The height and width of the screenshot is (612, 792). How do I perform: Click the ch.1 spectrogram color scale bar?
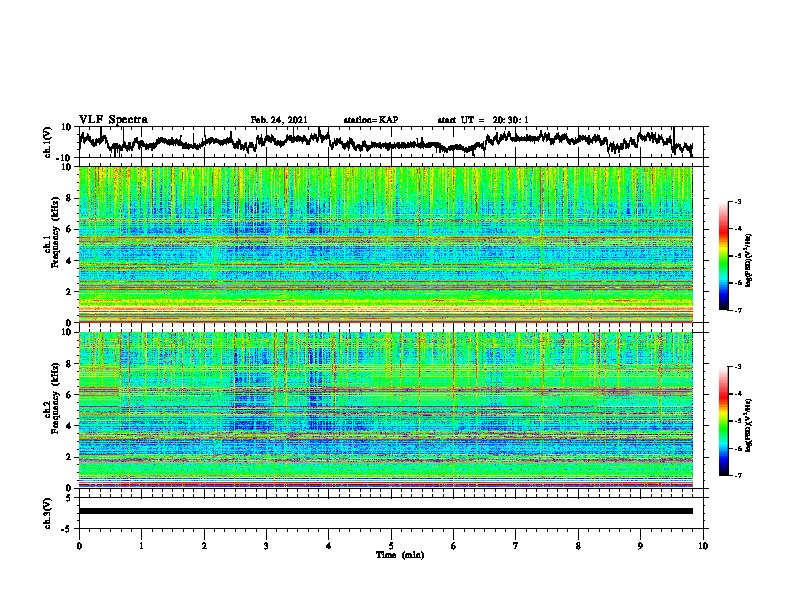pos(723,256)
